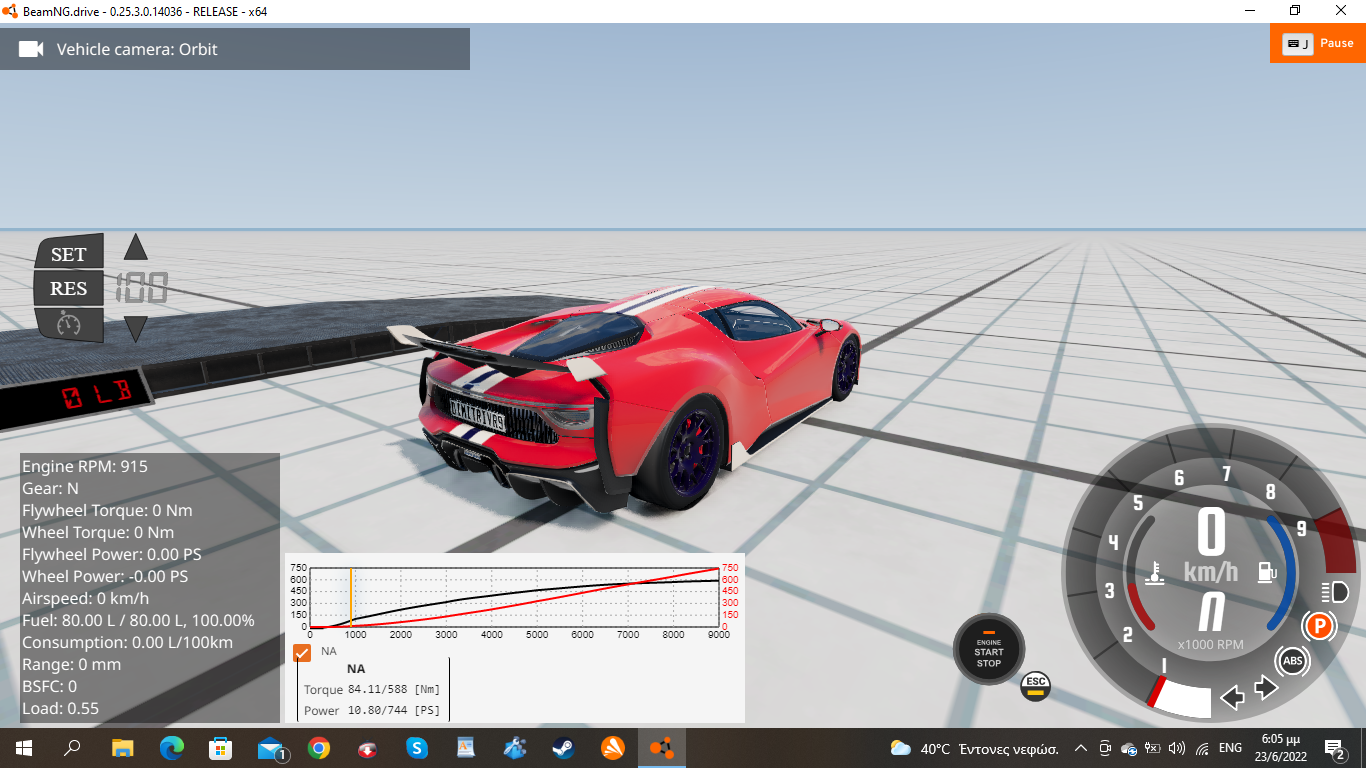The height and width of the screenshot is (768, 1366).
Task: Click the SET cruise control button
Action: [69, 254]
